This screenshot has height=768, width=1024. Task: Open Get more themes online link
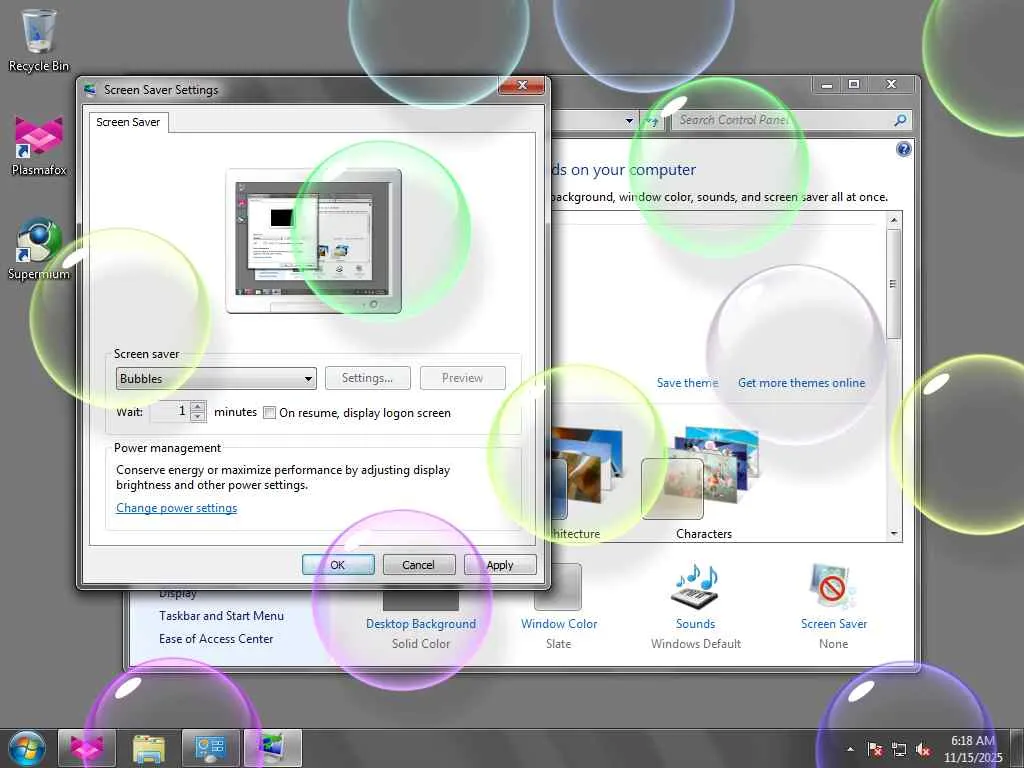tap(801, 383)
